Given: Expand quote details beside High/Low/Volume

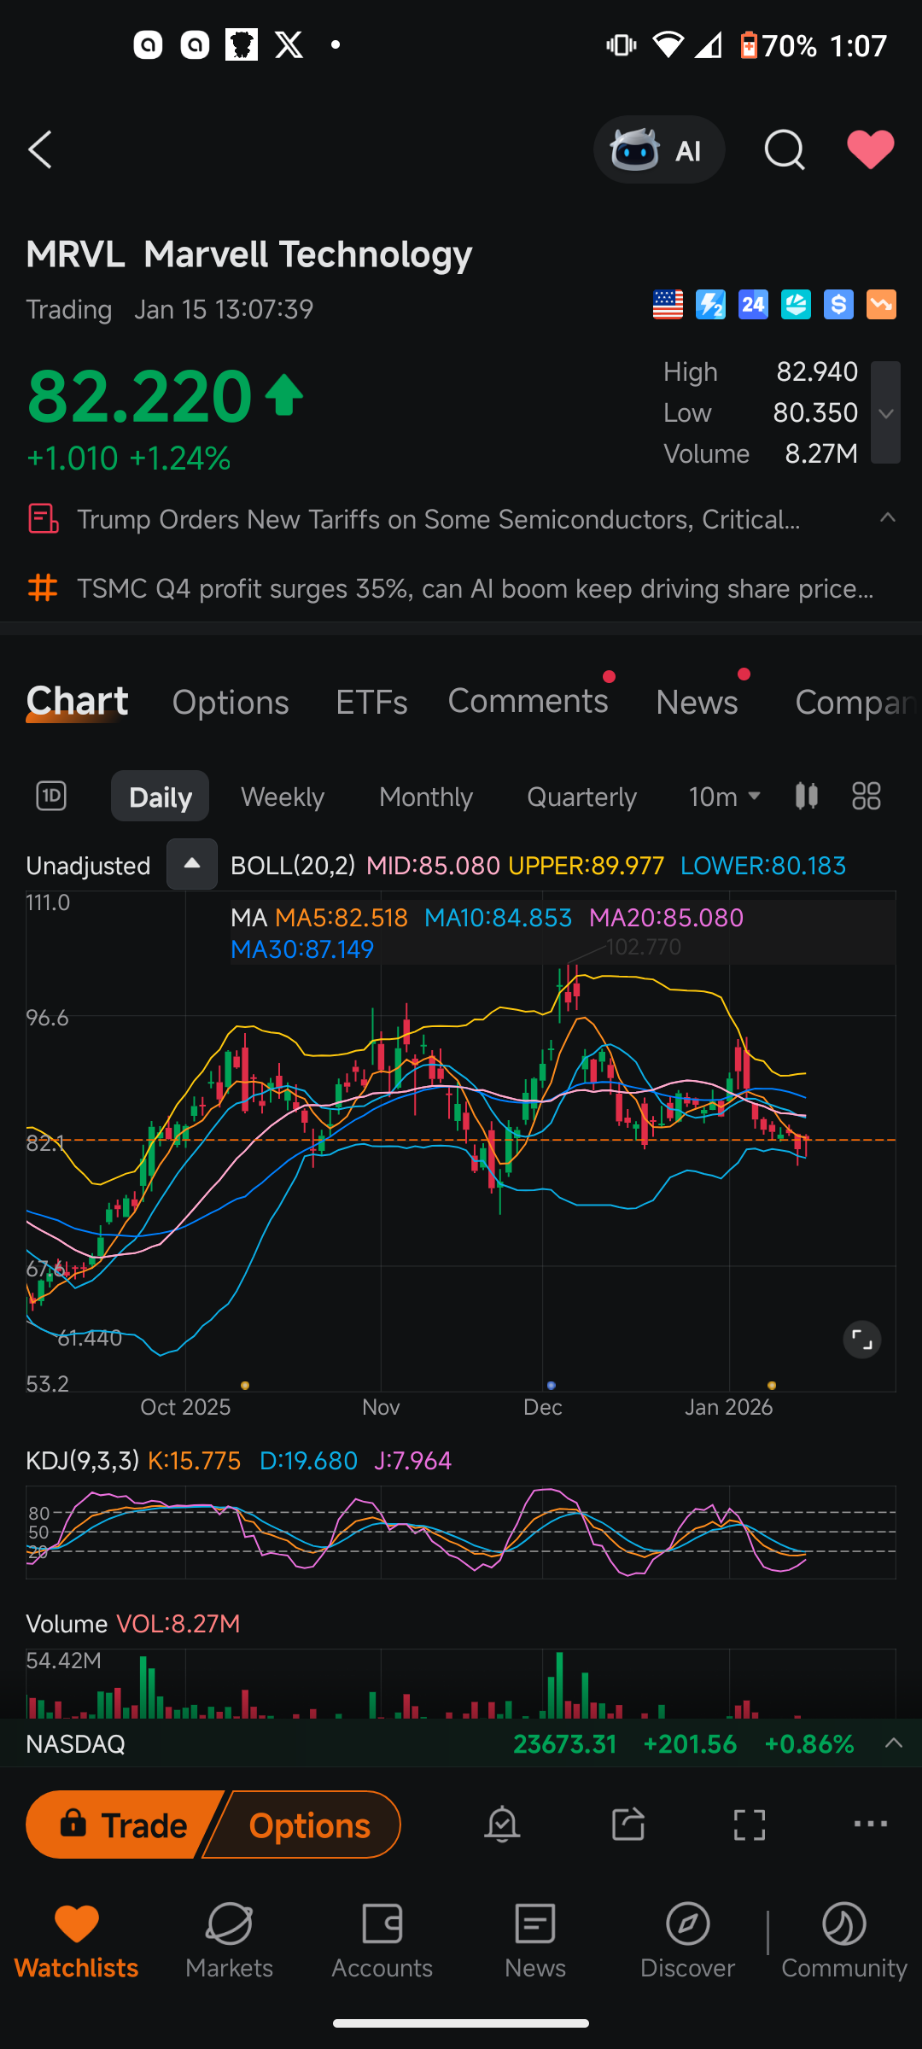Looking at the screenshot, I should (x=886, y=413).
